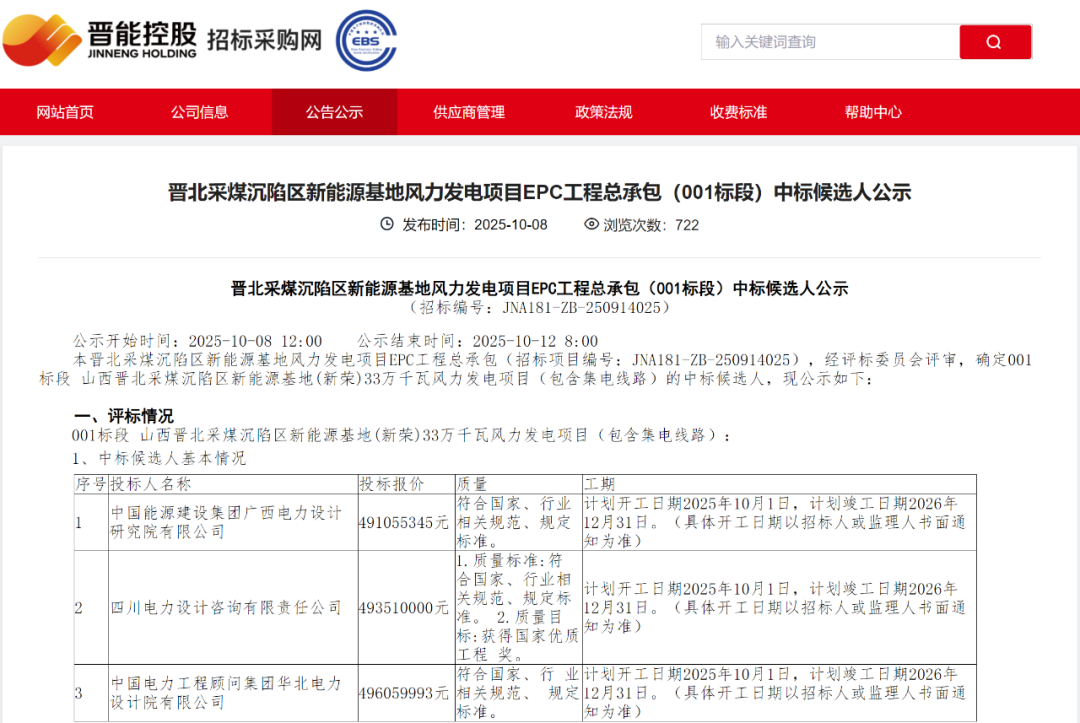1080x723 pixels.
Task: Click bidder 四川电力设计咨询有限责任公司 cell
Action: [x=232, y=607]
